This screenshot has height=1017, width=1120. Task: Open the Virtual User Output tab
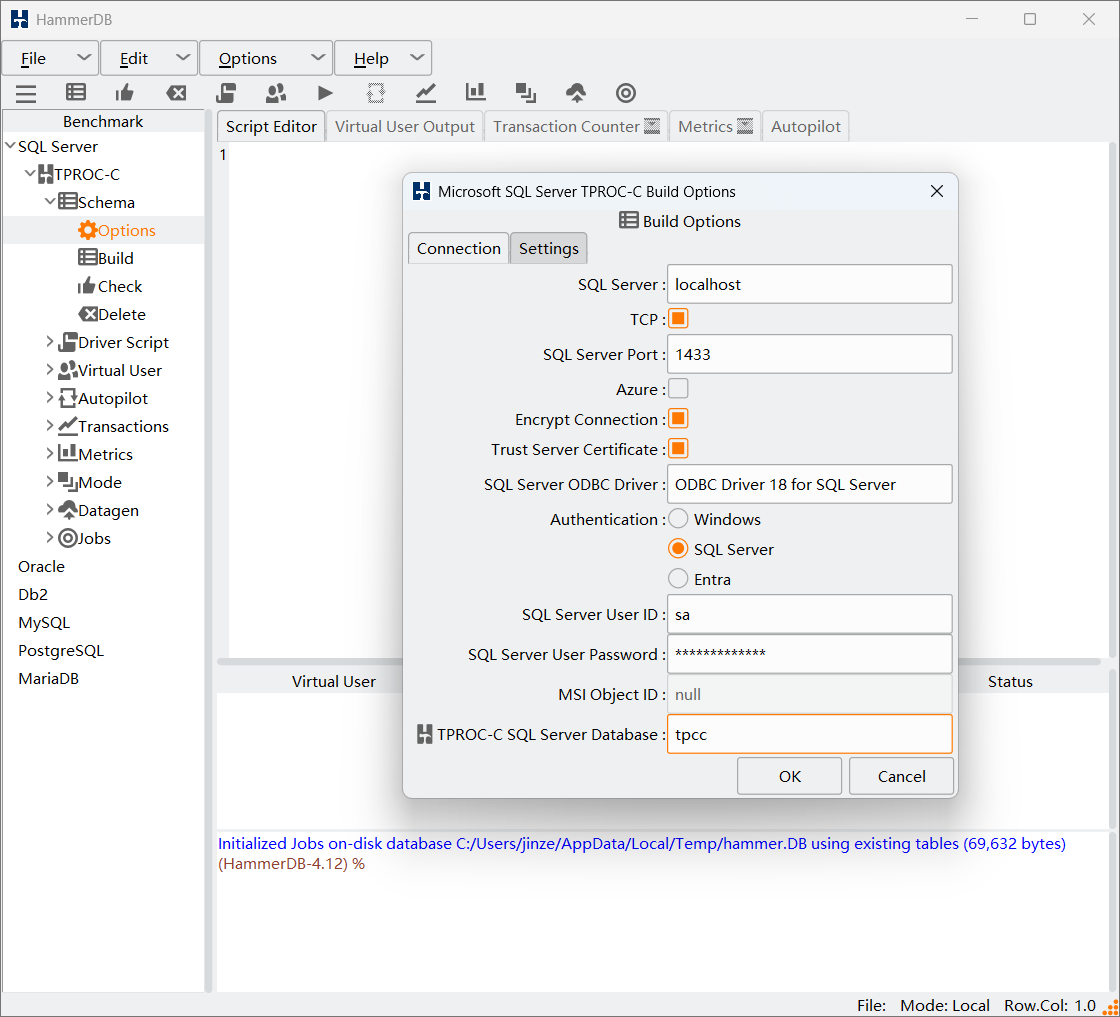pos(404,126)
